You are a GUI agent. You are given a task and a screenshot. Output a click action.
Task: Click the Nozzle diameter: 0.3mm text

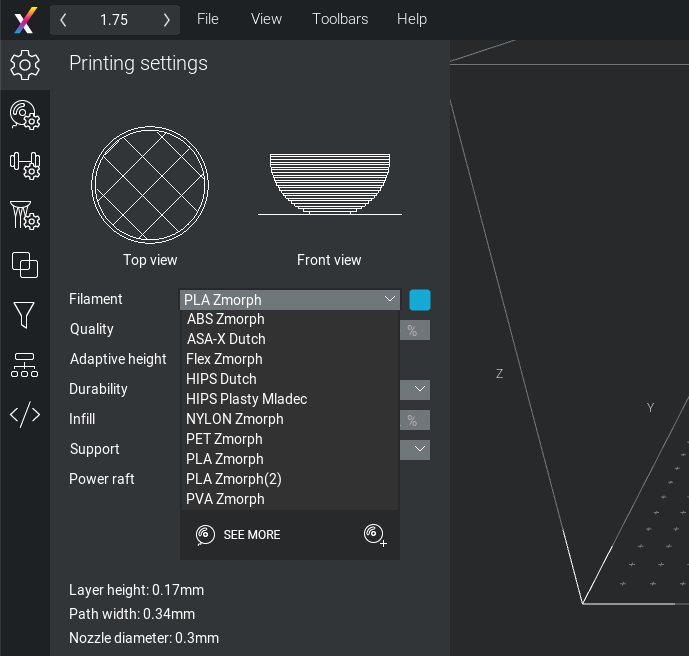point(144,638)
